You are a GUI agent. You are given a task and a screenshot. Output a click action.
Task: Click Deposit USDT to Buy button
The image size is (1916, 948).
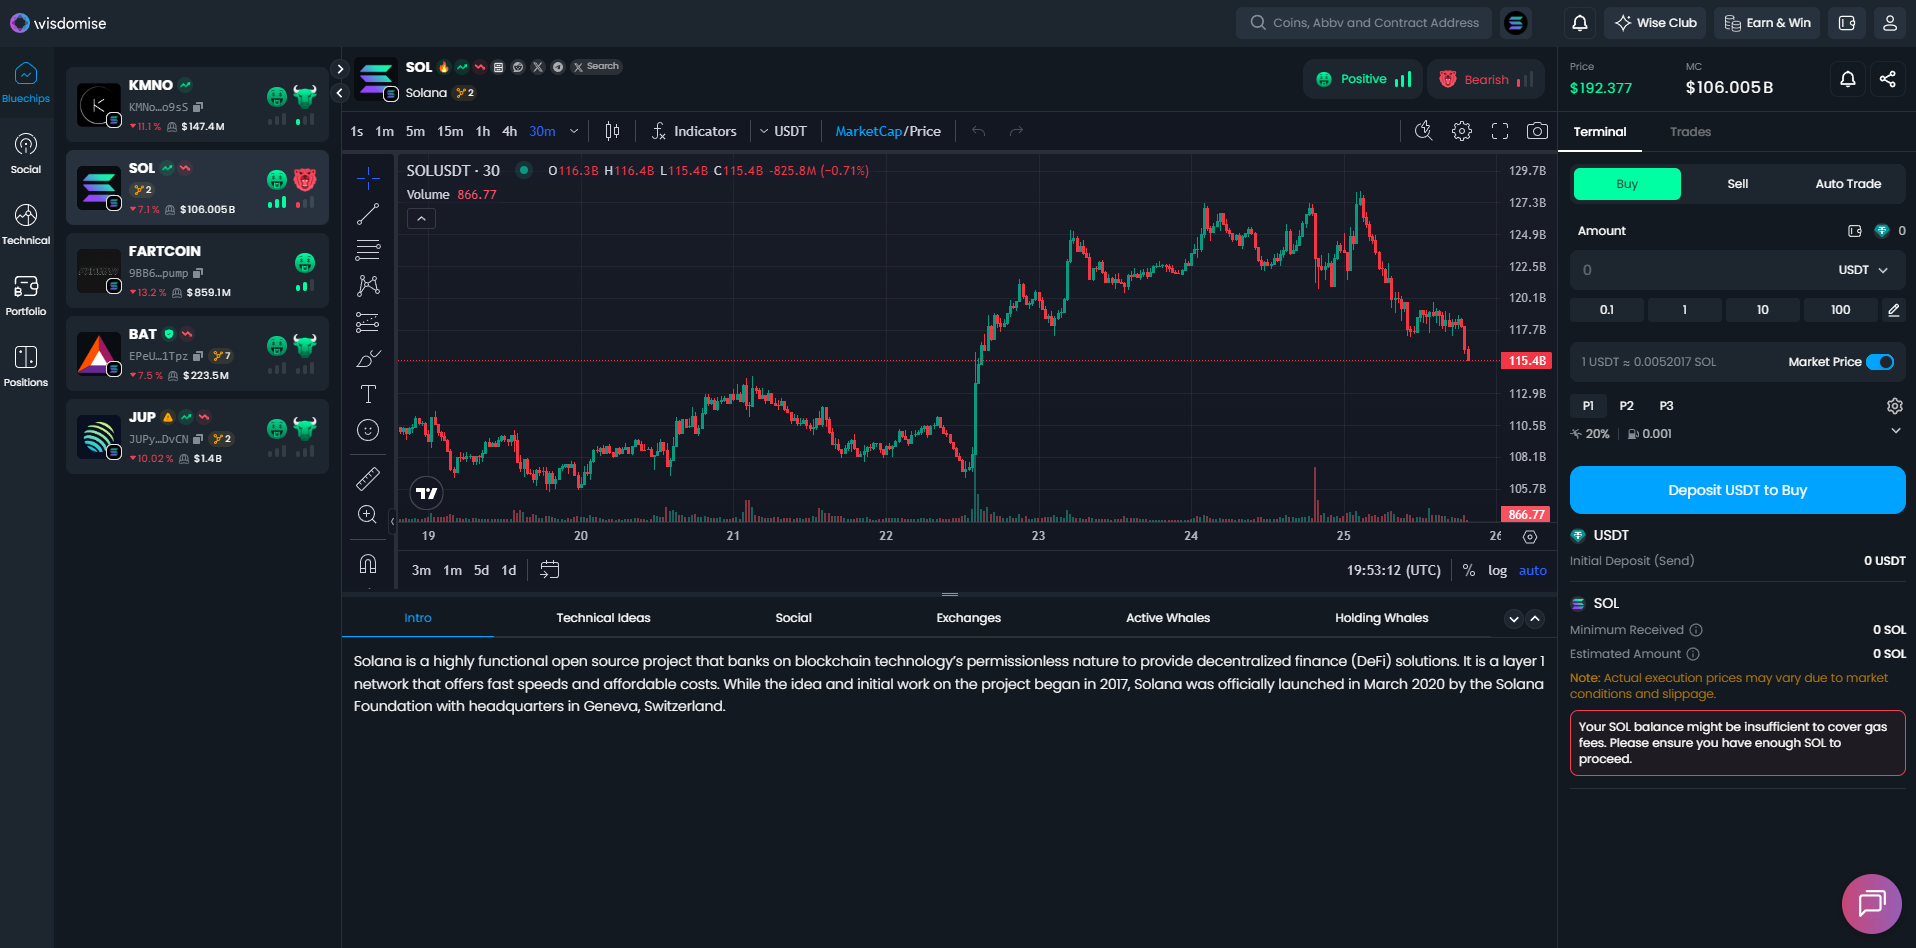1737,490
